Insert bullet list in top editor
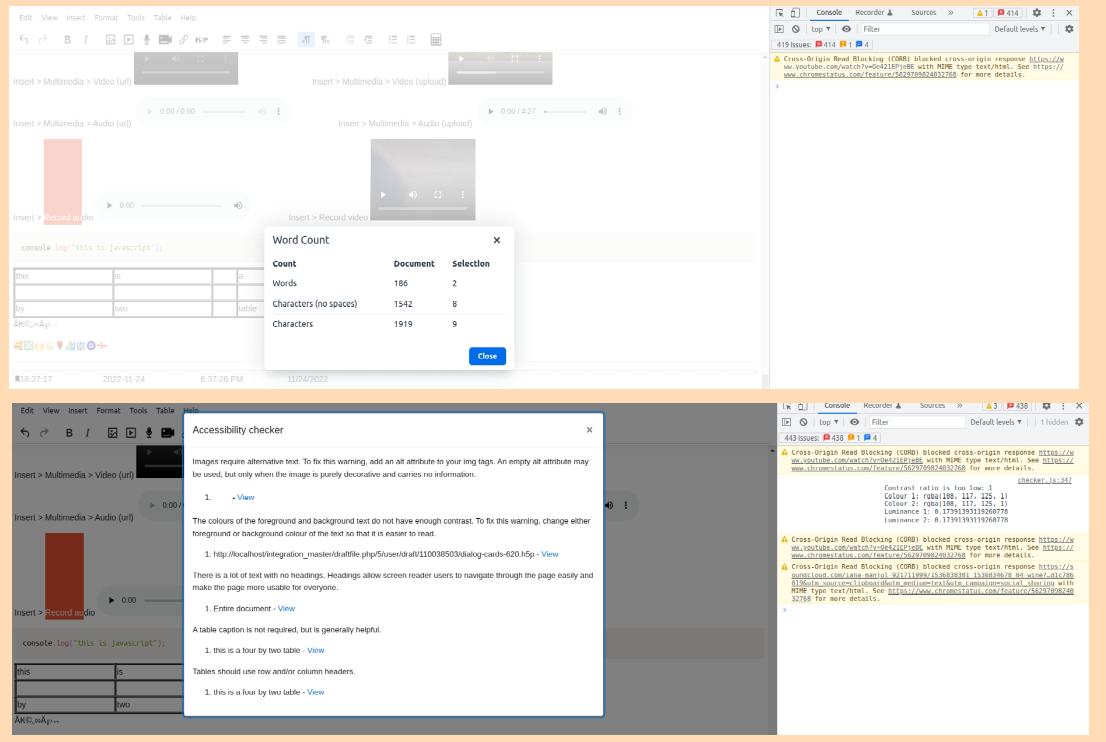The width and height of the screenshot is (1106, 742). point(393,39)
